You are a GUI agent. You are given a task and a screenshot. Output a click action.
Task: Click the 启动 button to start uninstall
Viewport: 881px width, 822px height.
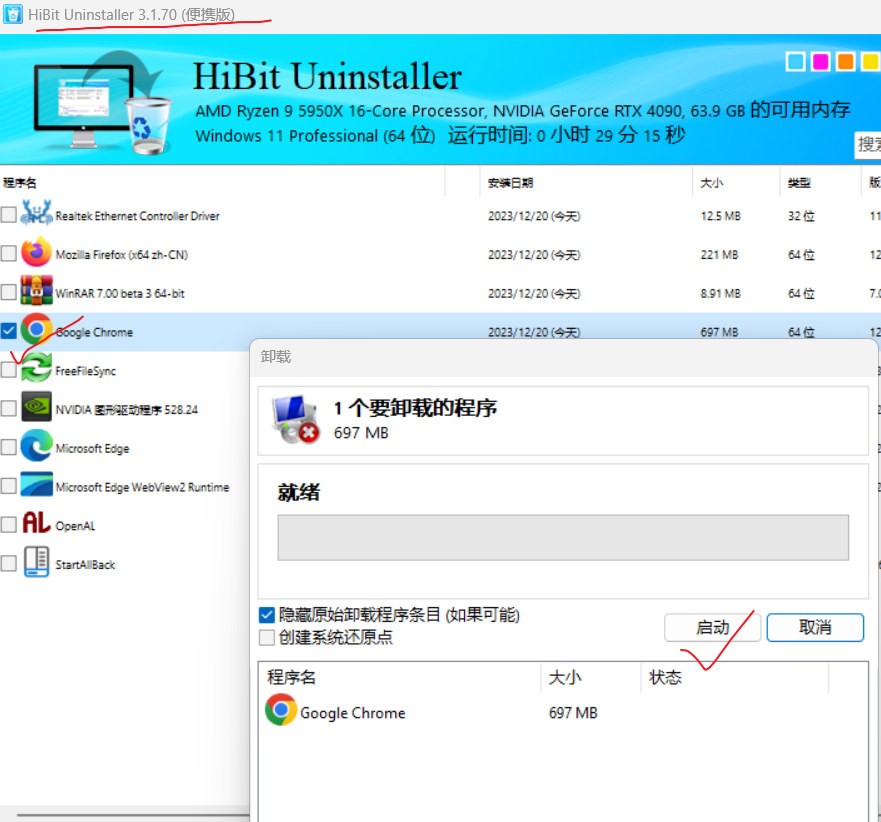pyautogui.click(x=712, y=628)
